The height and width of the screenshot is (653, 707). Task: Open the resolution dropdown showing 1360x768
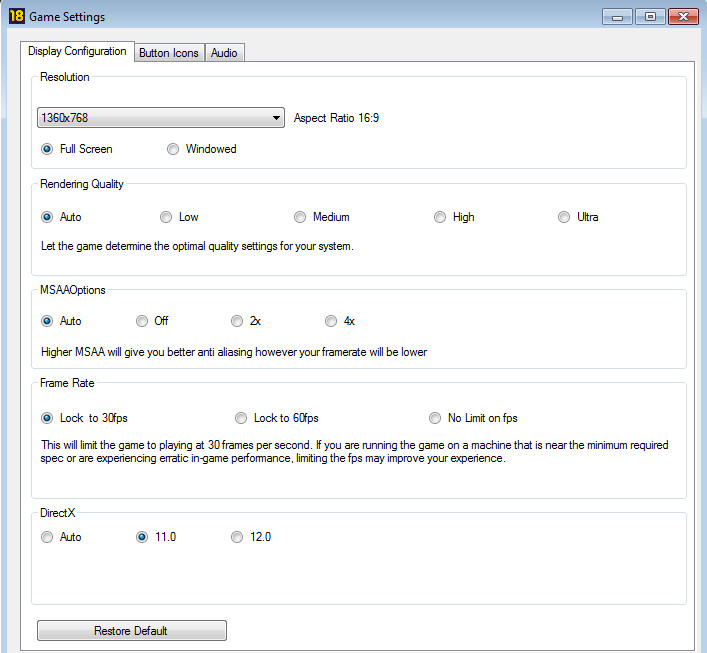161,118
